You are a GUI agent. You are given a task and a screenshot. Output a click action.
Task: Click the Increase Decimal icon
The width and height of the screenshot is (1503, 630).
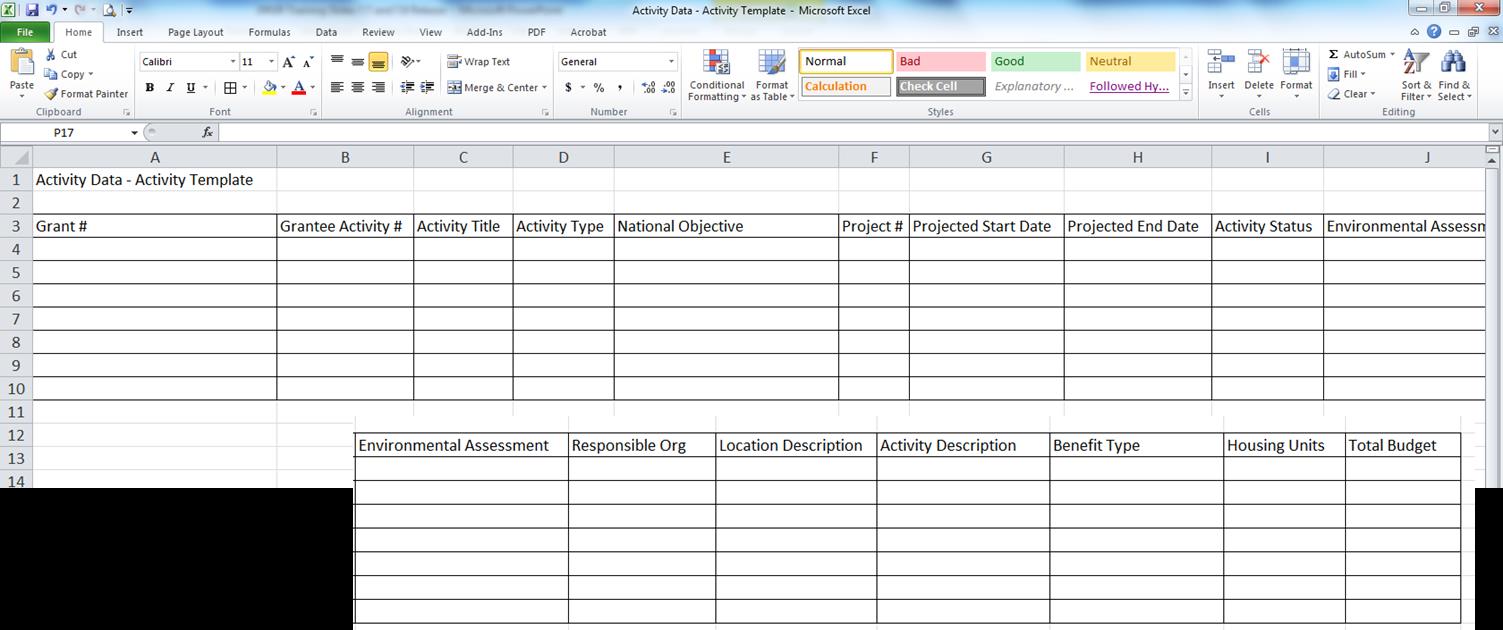646,87
